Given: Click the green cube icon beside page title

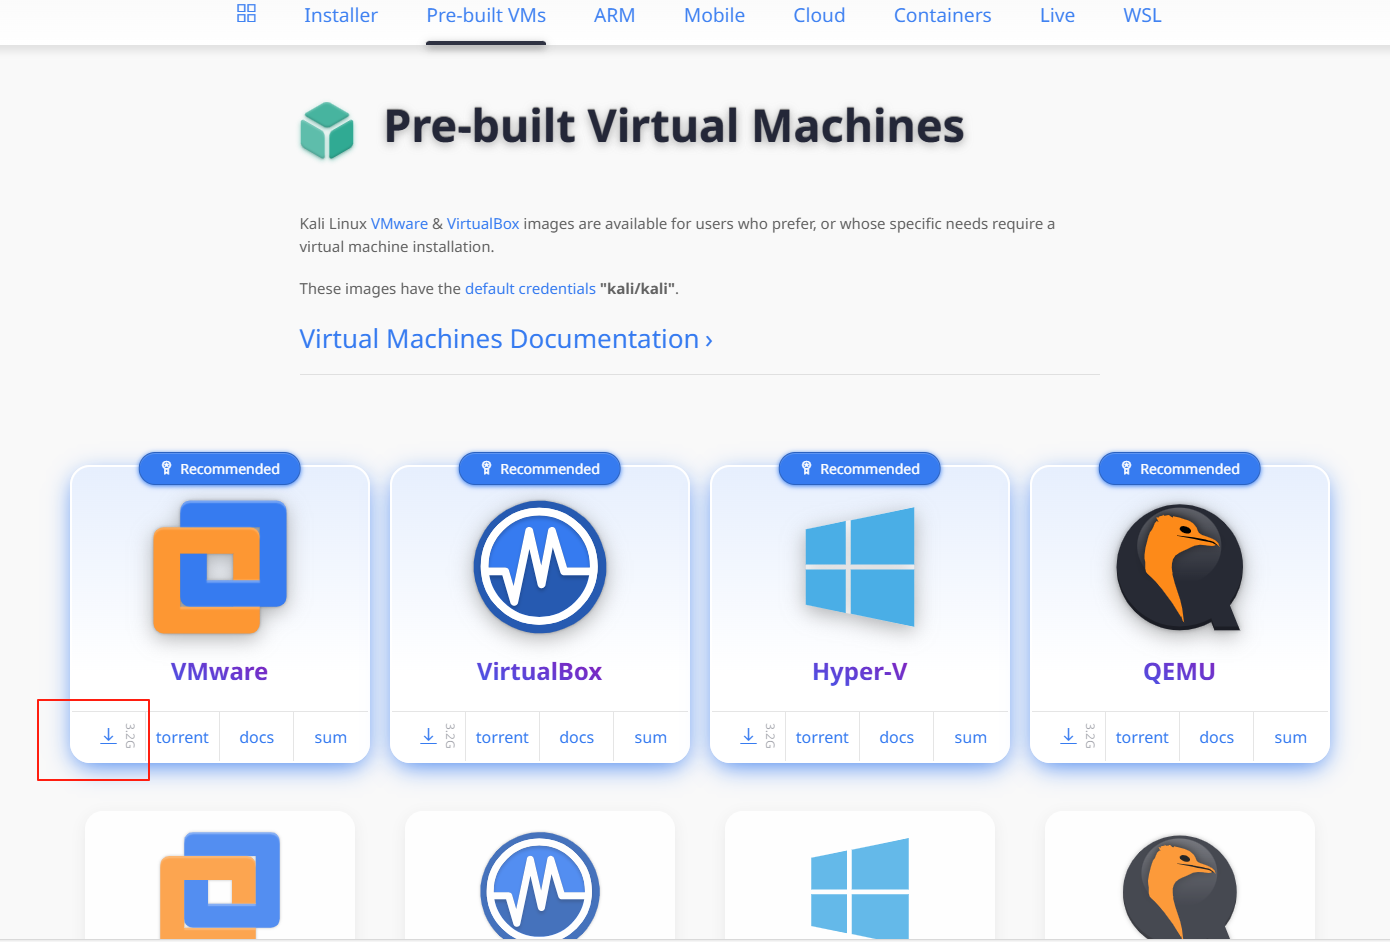Looking at the screenshot, I should (327, 130).
